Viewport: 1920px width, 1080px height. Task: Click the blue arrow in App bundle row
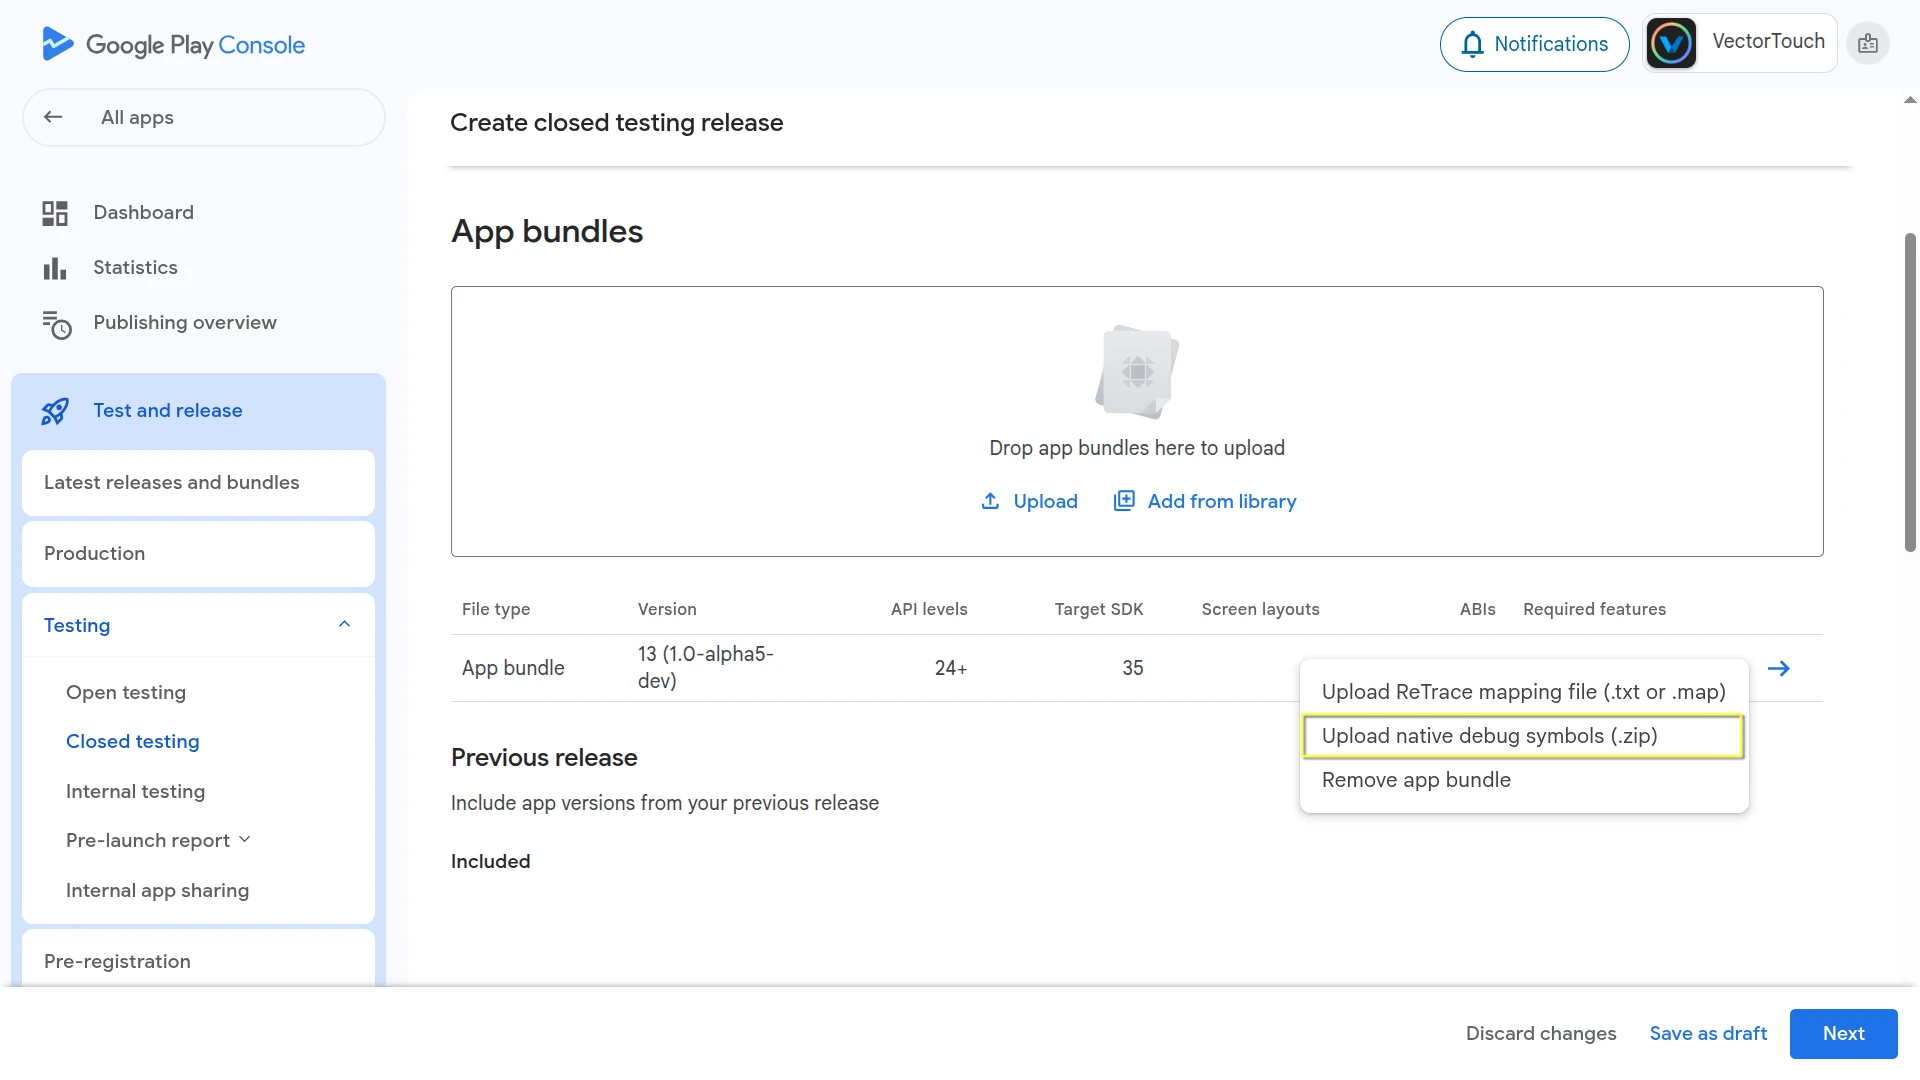click(x=1778, y=668)
